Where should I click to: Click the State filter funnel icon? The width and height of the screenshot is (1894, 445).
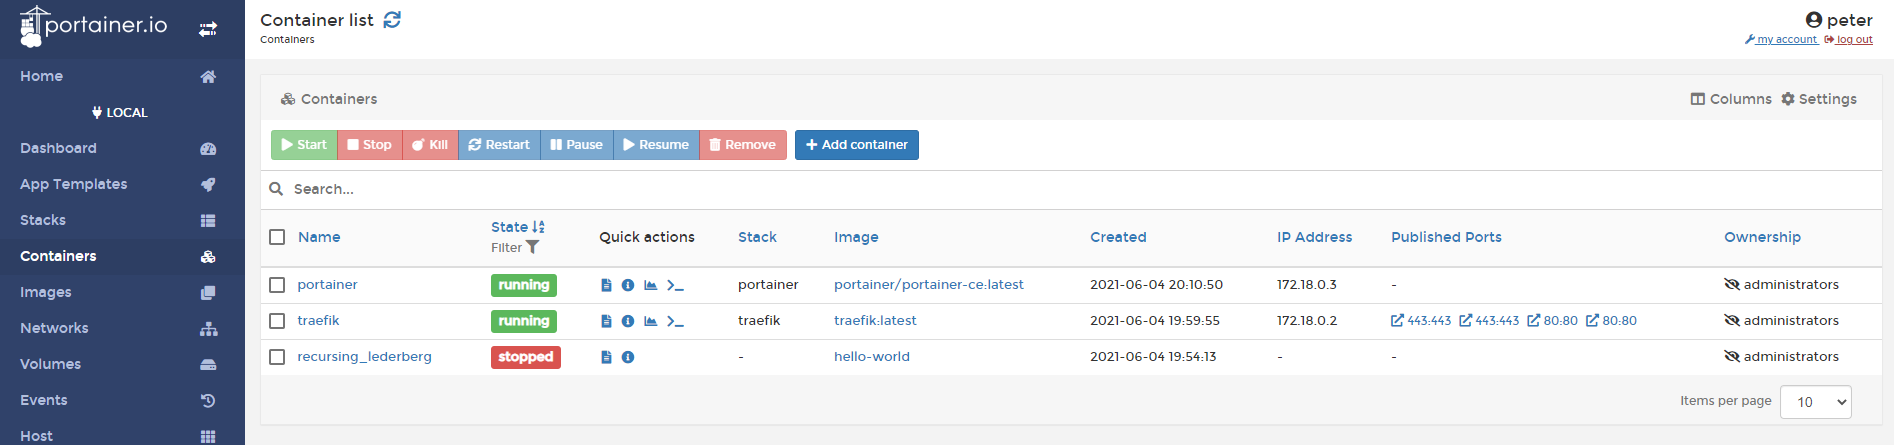(x=532, y=247)
